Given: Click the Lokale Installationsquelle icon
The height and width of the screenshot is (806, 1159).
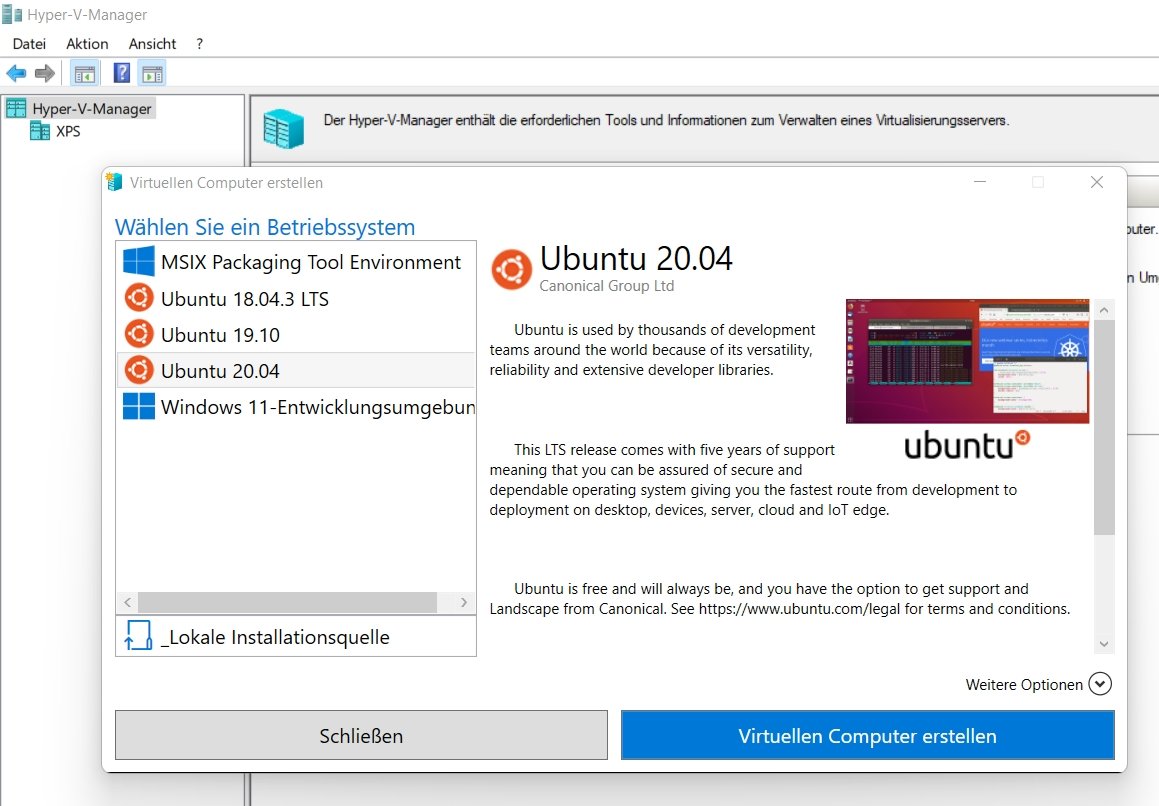Looking at the screenshot, I should point(138,635).
